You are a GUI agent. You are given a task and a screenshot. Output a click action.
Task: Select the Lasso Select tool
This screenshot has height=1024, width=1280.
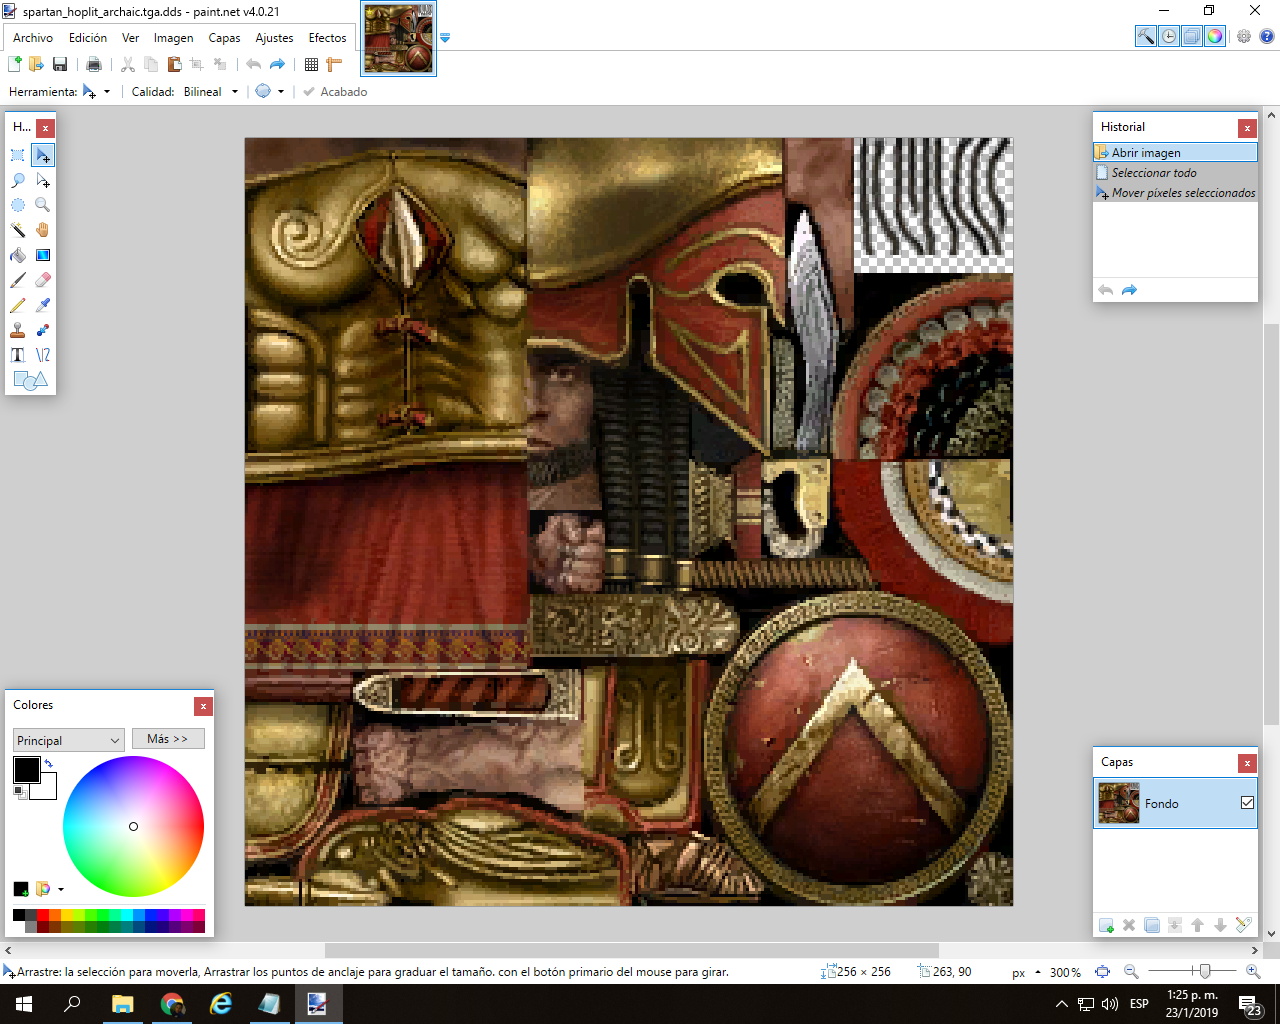(18, 180)
